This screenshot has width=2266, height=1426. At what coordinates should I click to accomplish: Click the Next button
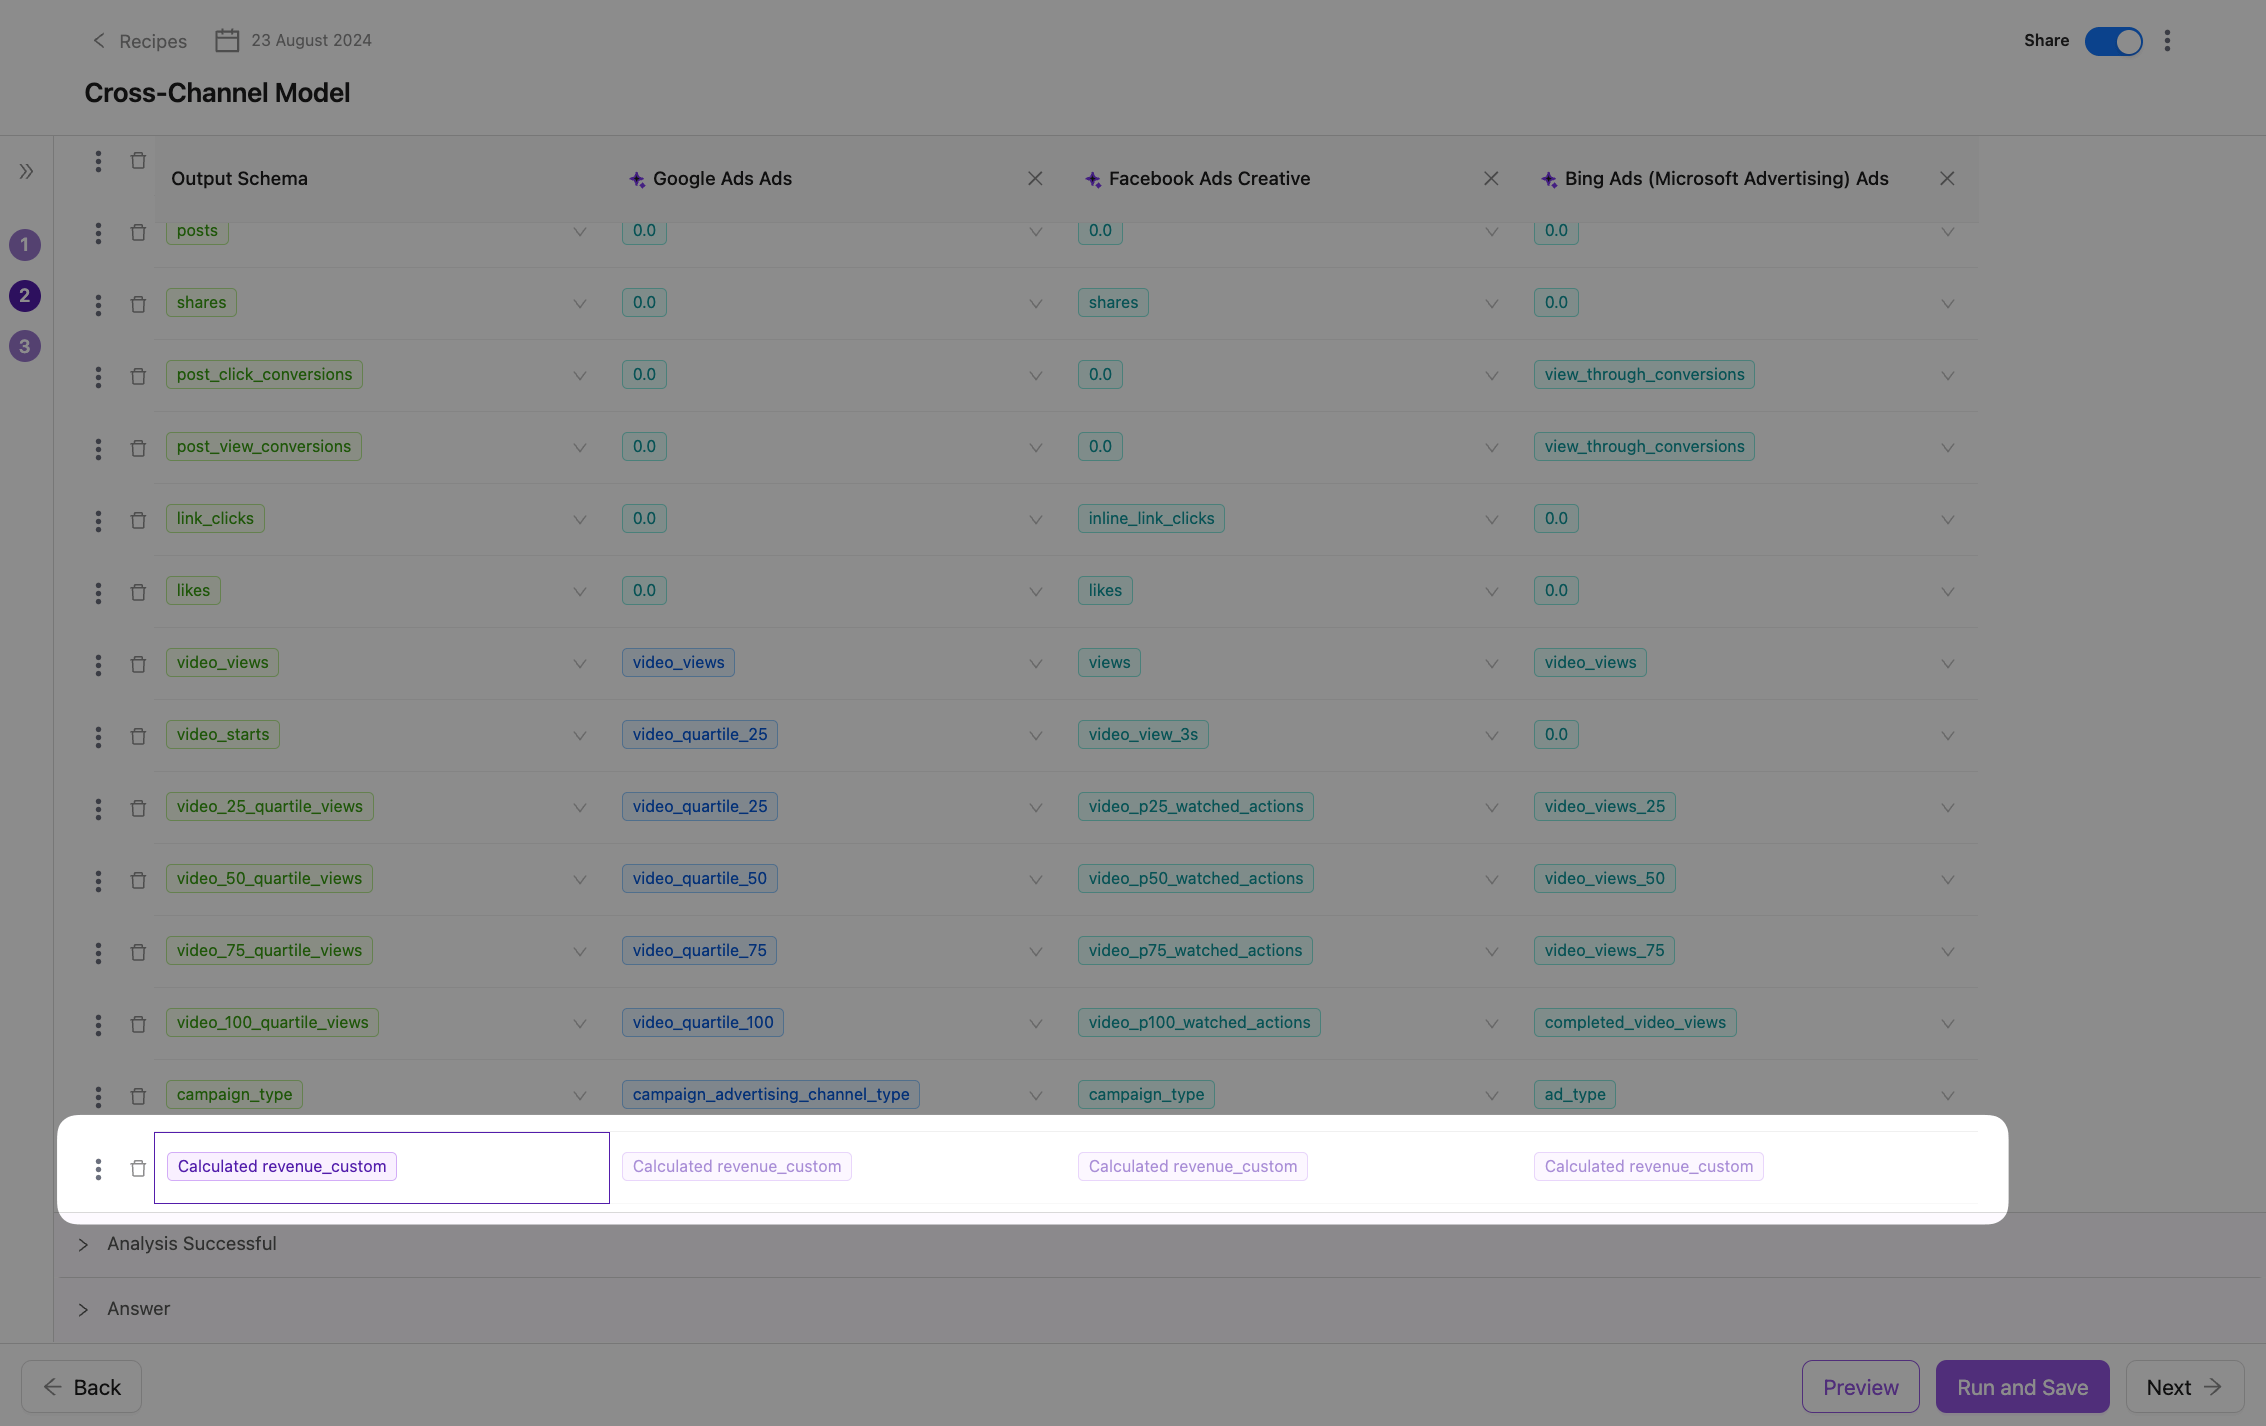[2184, 1387]
